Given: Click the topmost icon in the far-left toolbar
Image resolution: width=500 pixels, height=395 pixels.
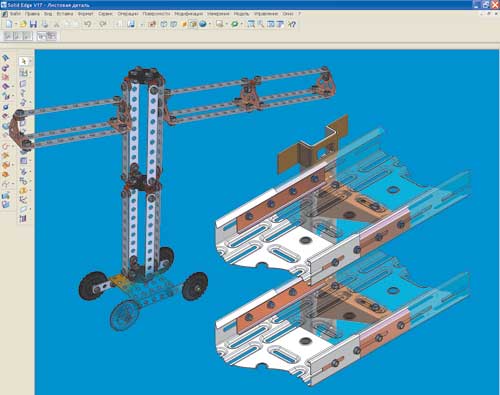Looking at the screenshot, I should (x=6, y=58).
